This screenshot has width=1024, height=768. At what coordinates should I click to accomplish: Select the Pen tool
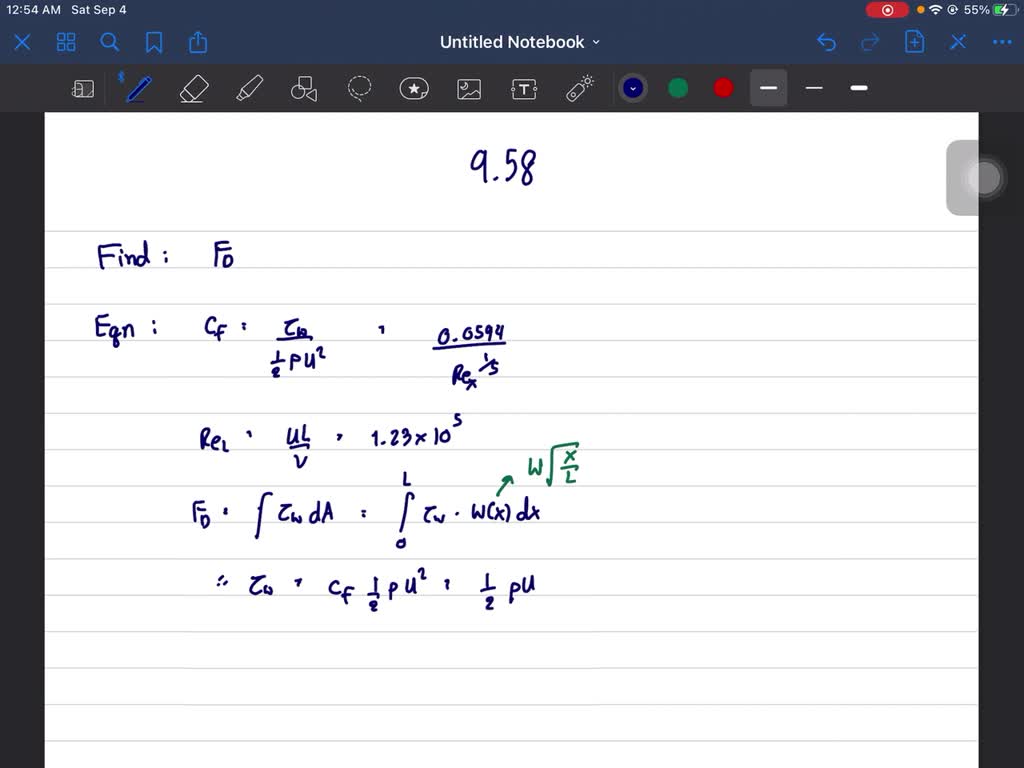(137, 88)
